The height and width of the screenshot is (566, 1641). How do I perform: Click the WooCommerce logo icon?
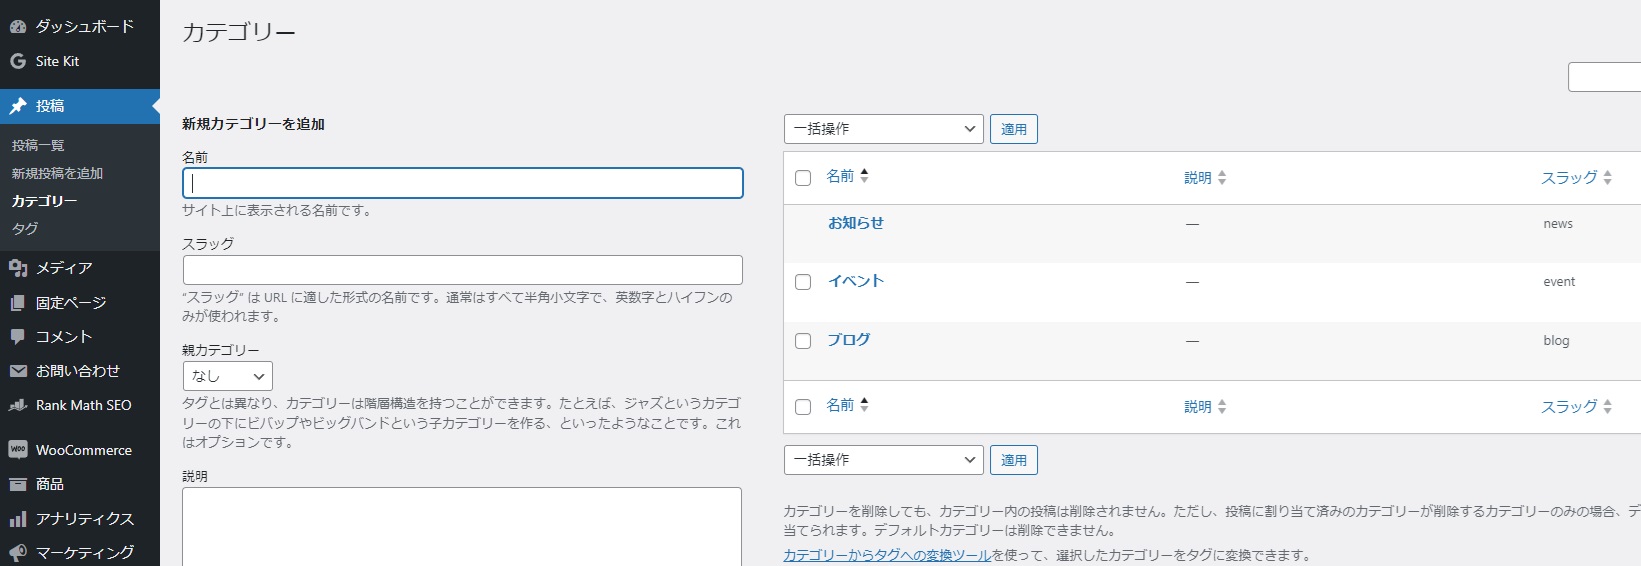point(18,450)
